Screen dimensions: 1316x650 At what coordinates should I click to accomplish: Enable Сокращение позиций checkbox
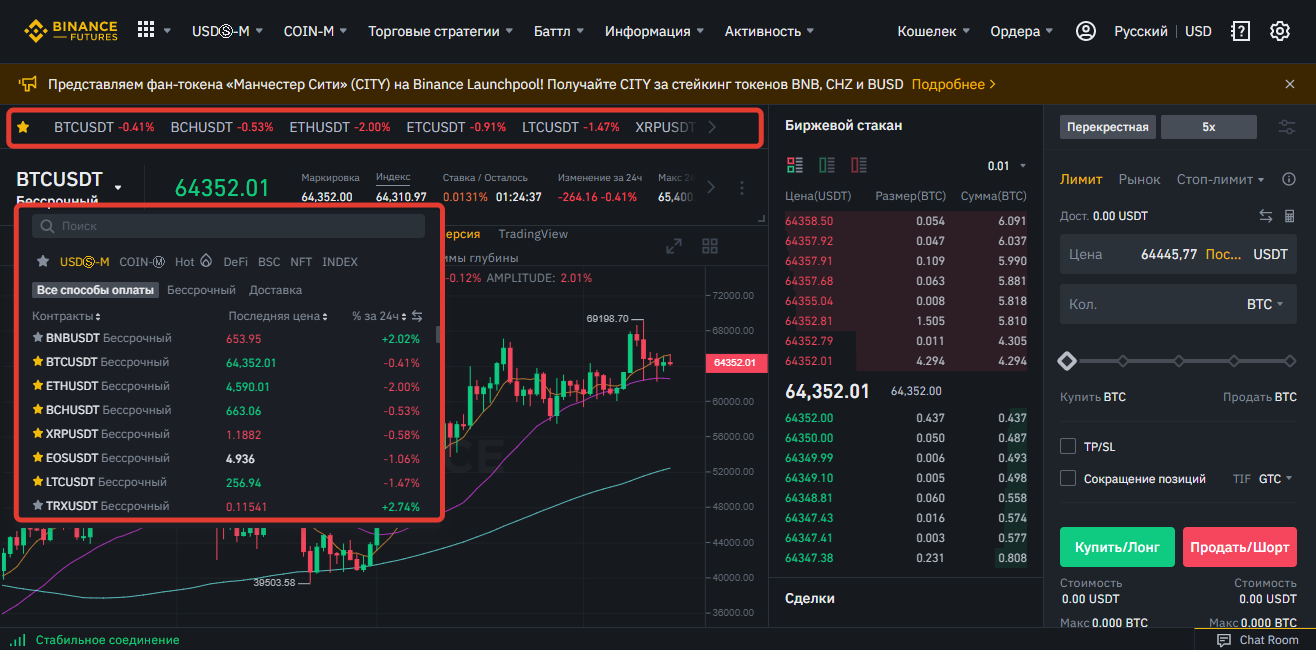(x=1068, y=478)
